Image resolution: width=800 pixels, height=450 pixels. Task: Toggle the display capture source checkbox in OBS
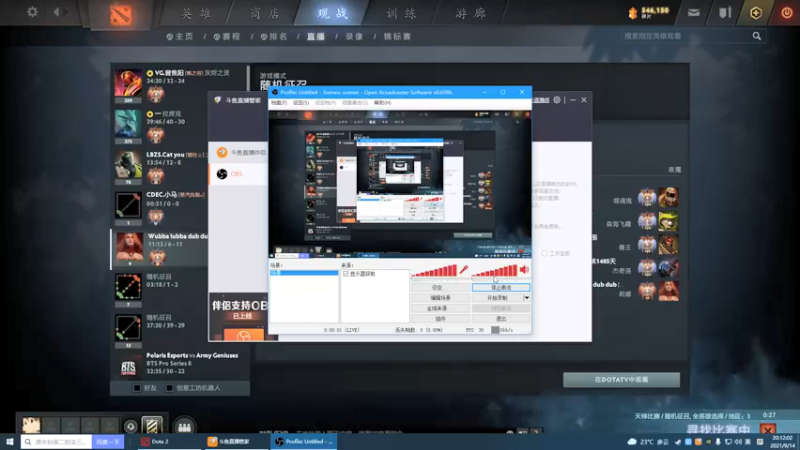point(346,274)
